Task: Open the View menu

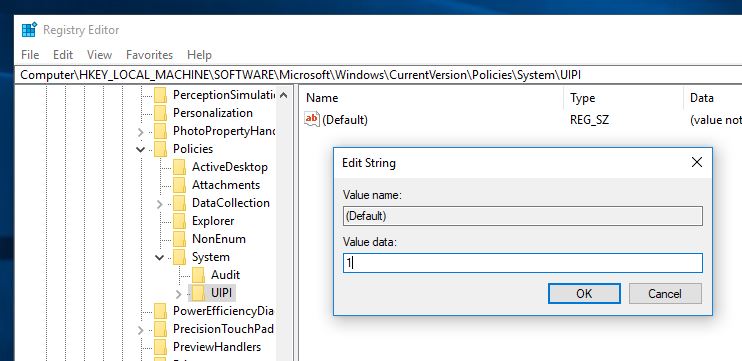Action: click(99, 55)
